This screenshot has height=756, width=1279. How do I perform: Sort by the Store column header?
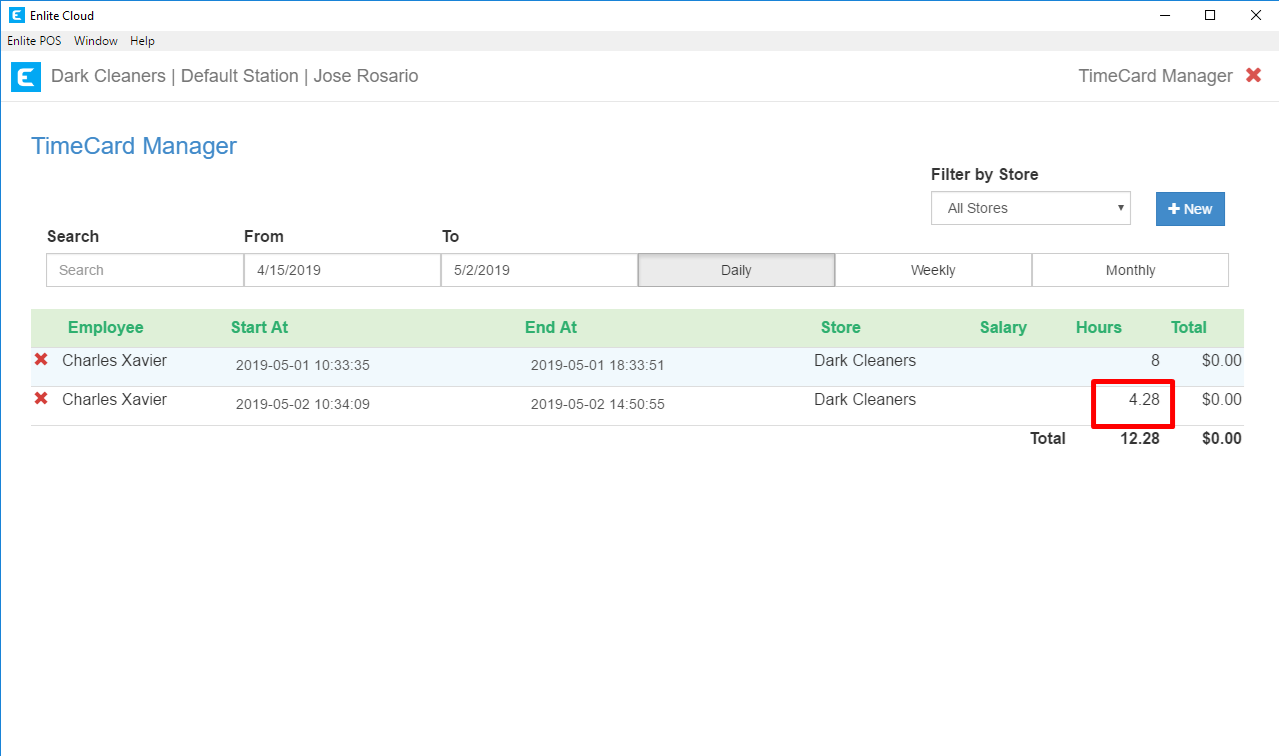point(841,328)
